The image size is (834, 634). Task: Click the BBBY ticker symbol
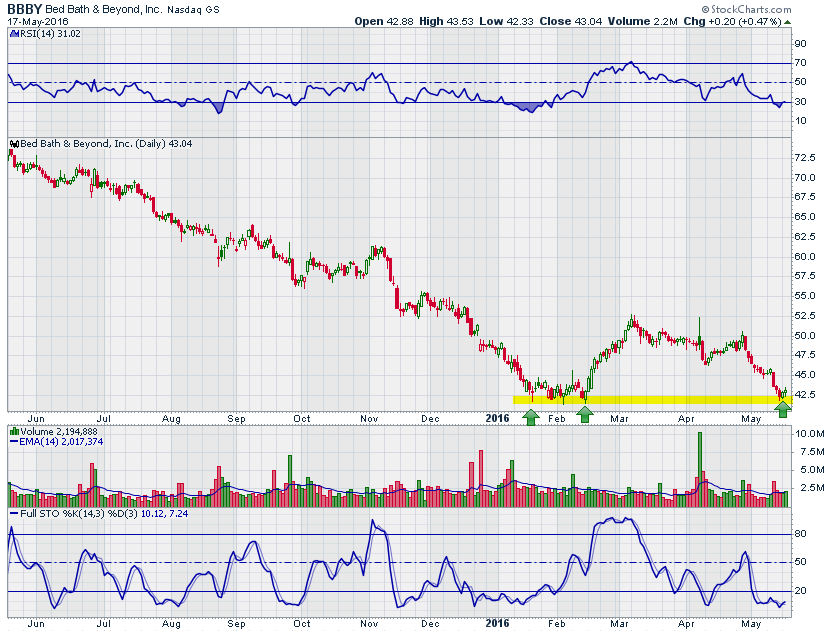[24, 9]
